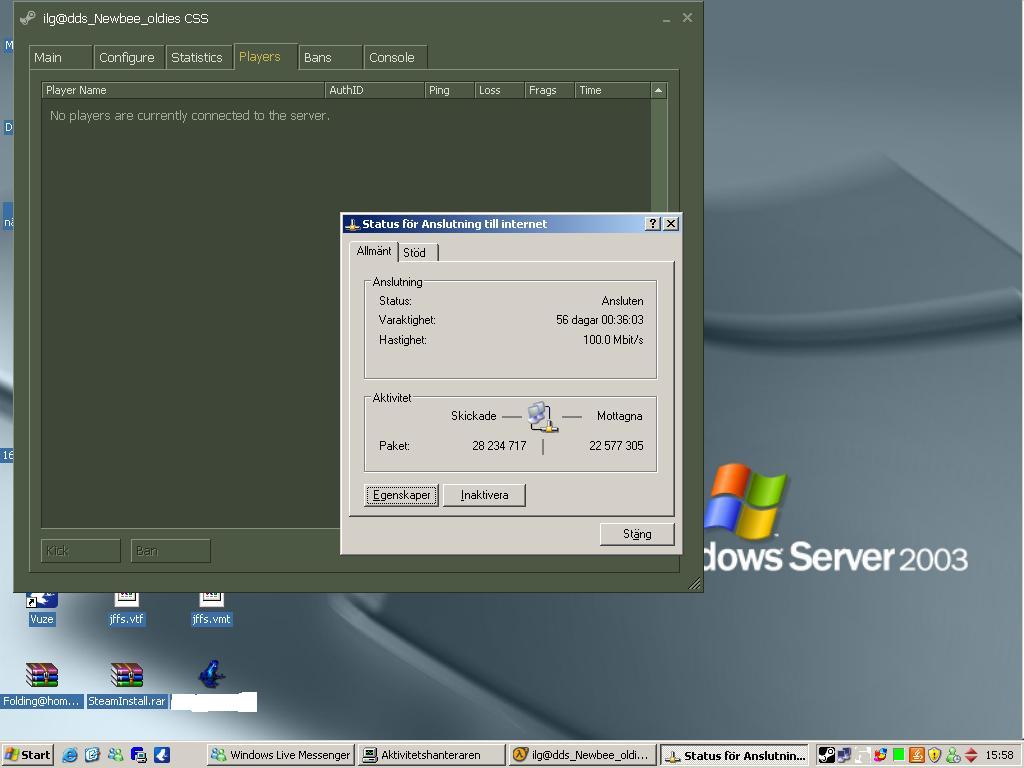This screenshot has width=1024, height=768.
Task: Open the Start menu
Action: [27, 755]
